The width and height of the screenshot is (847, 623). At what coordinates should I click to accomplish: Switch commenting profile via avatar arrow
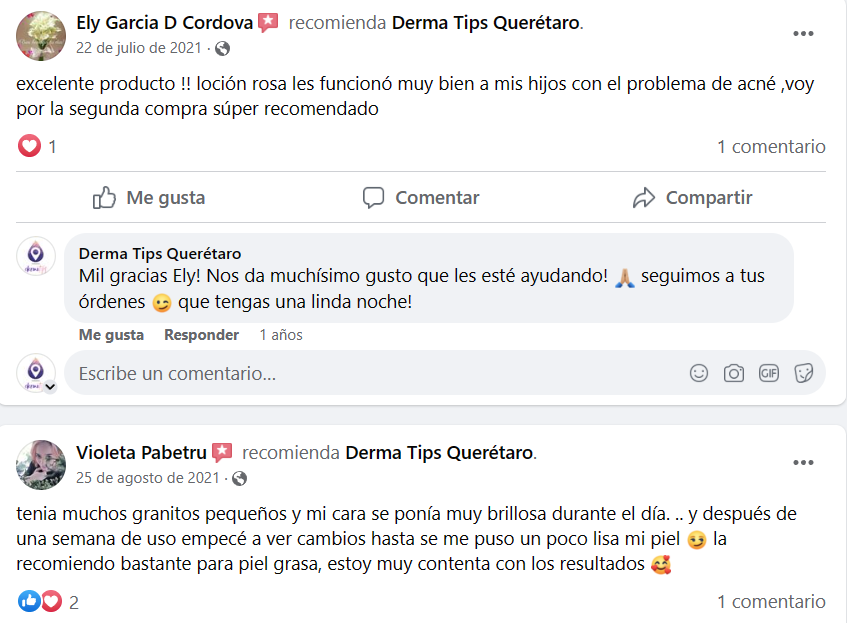point(49,386)
